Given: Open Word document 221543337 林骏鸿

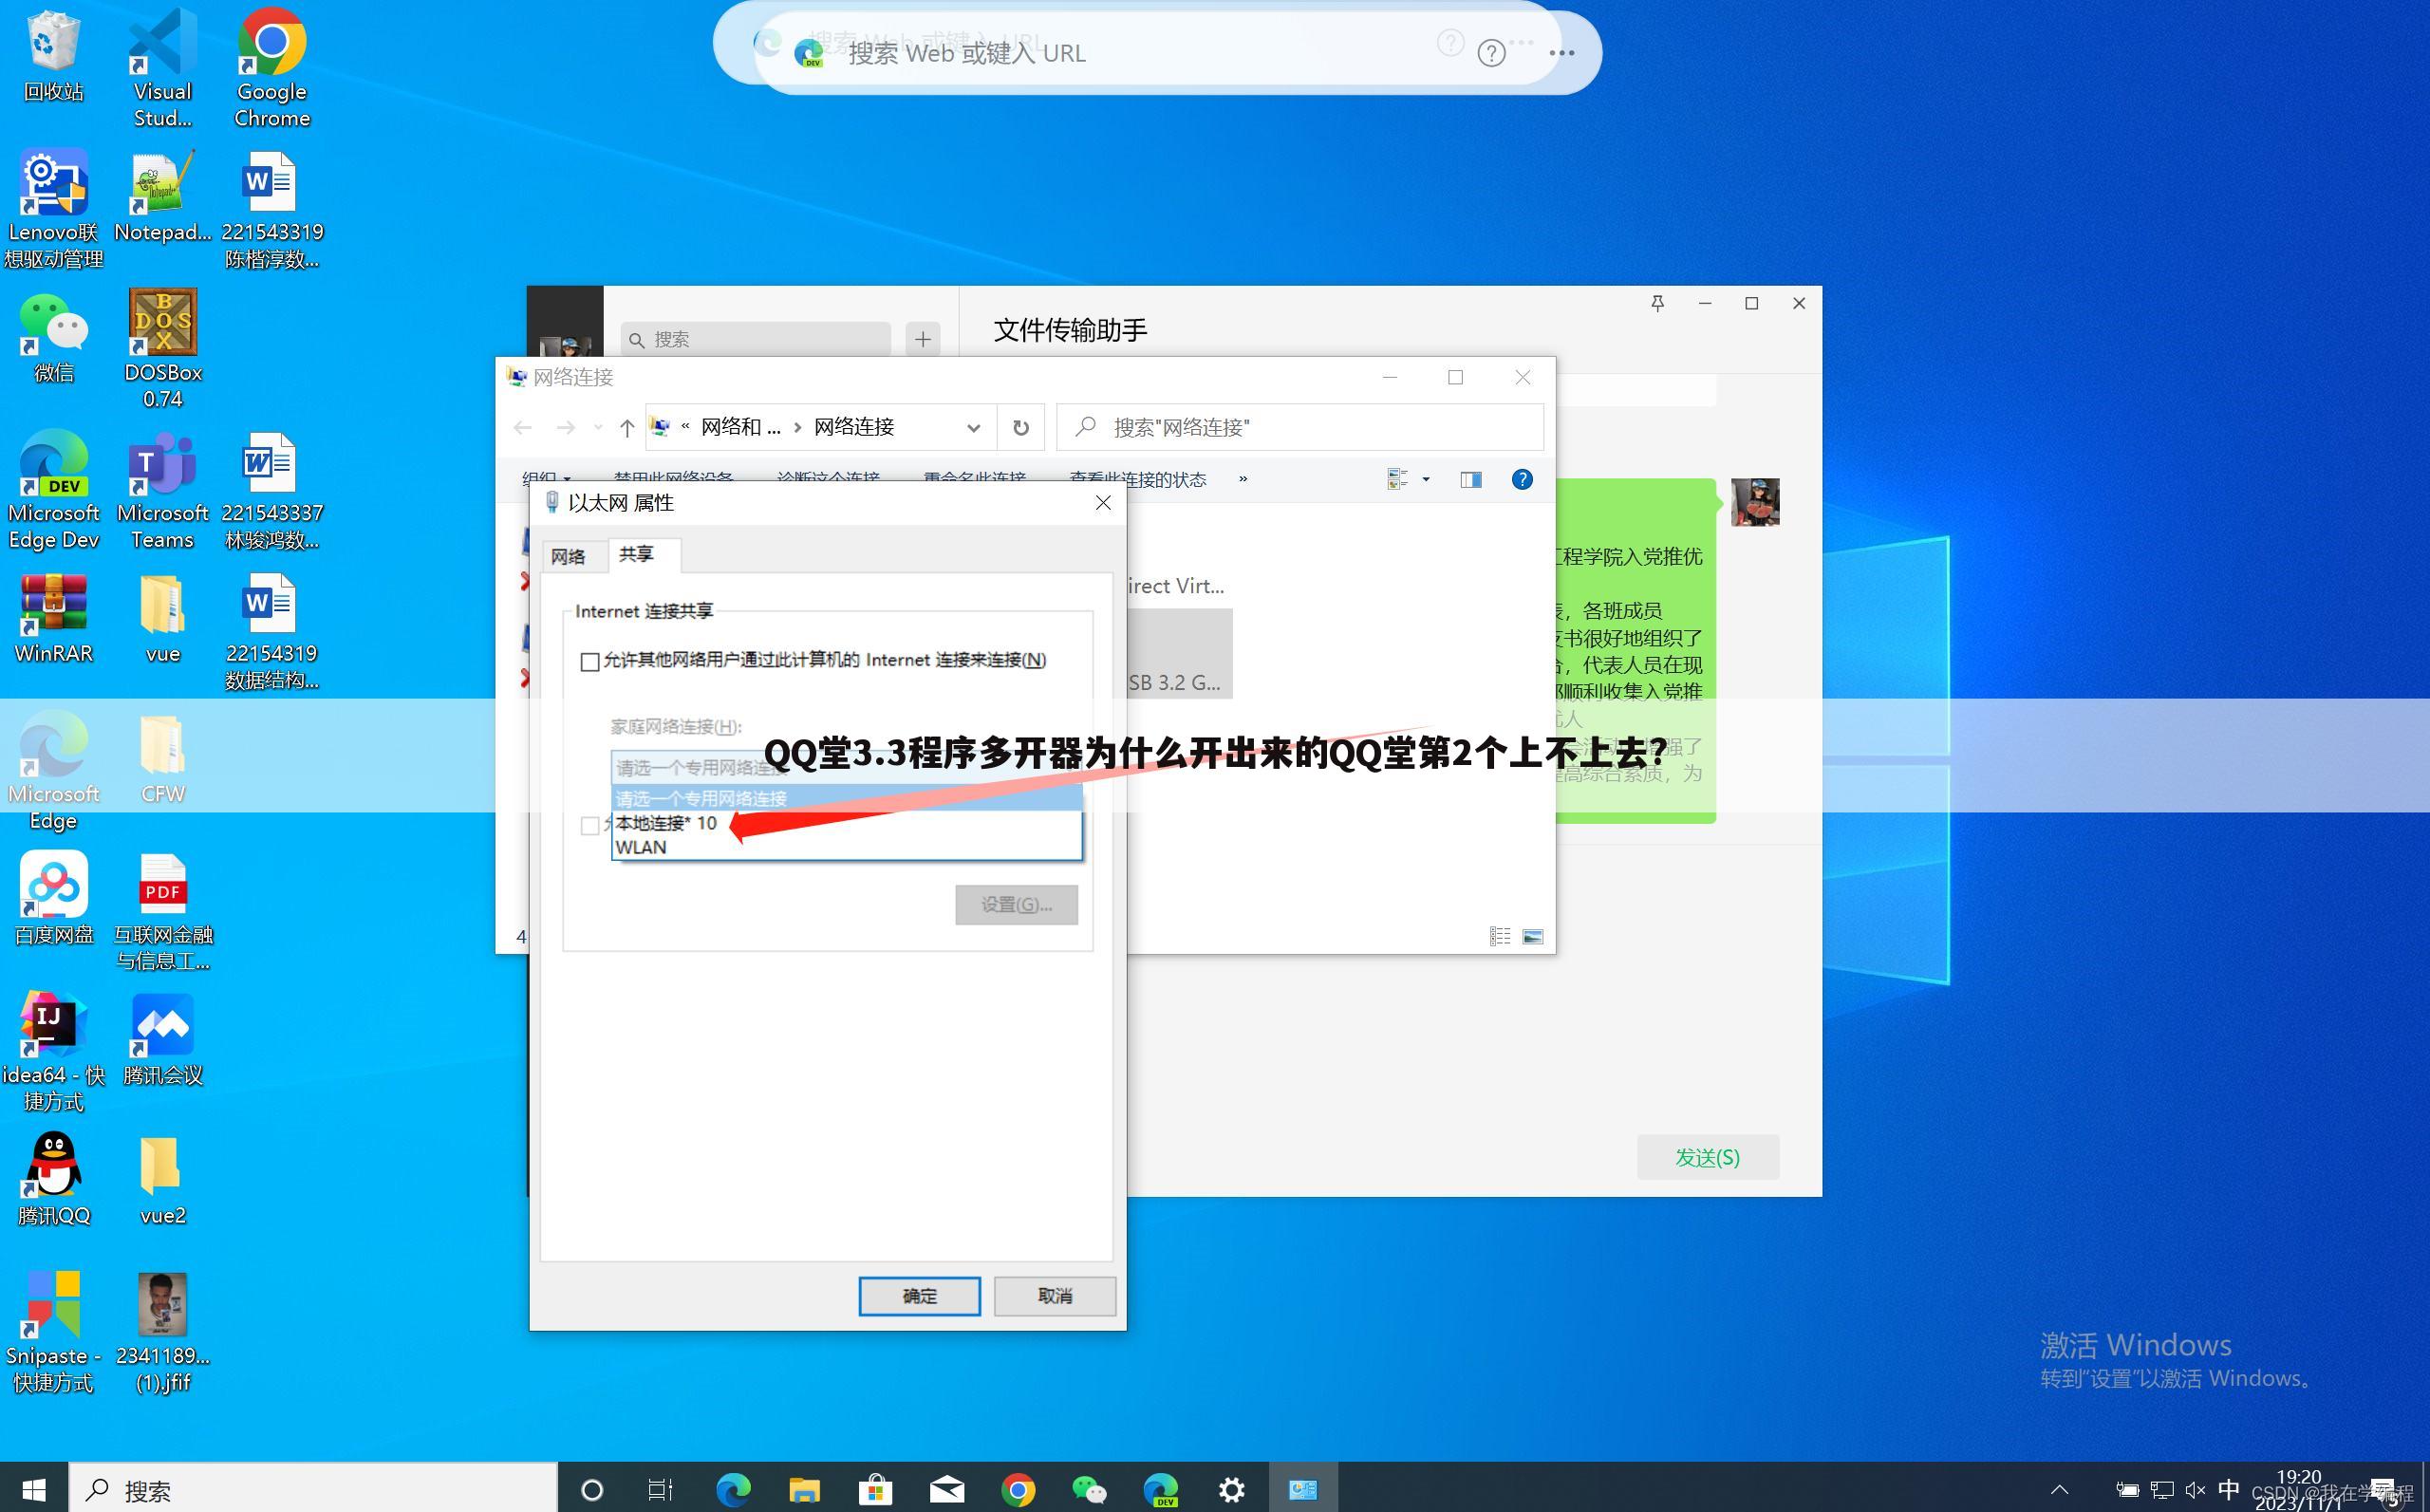Looking at the screenshot, I should coord(272,489).
